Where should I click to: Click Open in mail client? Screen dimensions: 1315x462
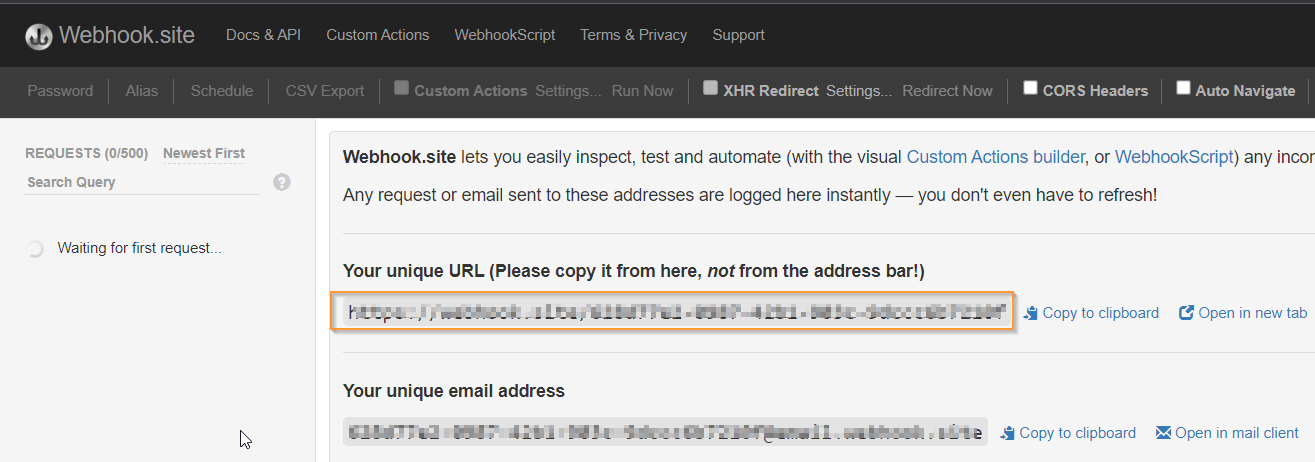(1237, 433)
